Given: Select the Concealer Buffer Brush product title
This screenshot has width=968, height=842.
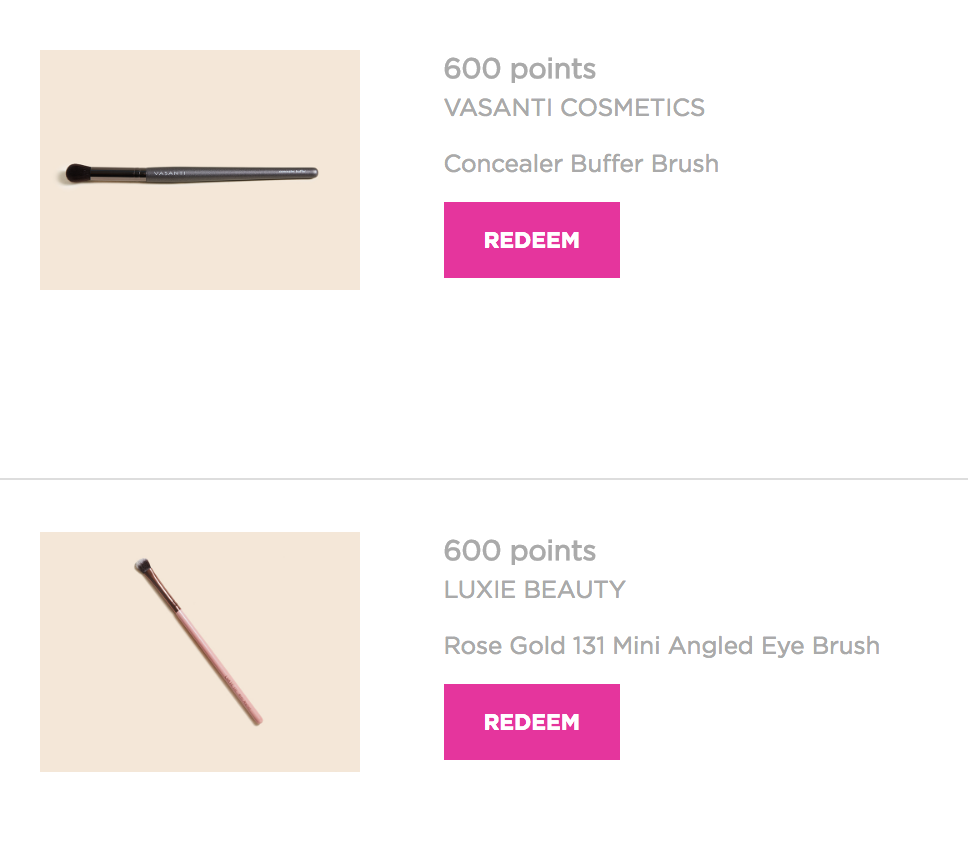Looking at the screenshot, I should [581, 164].
